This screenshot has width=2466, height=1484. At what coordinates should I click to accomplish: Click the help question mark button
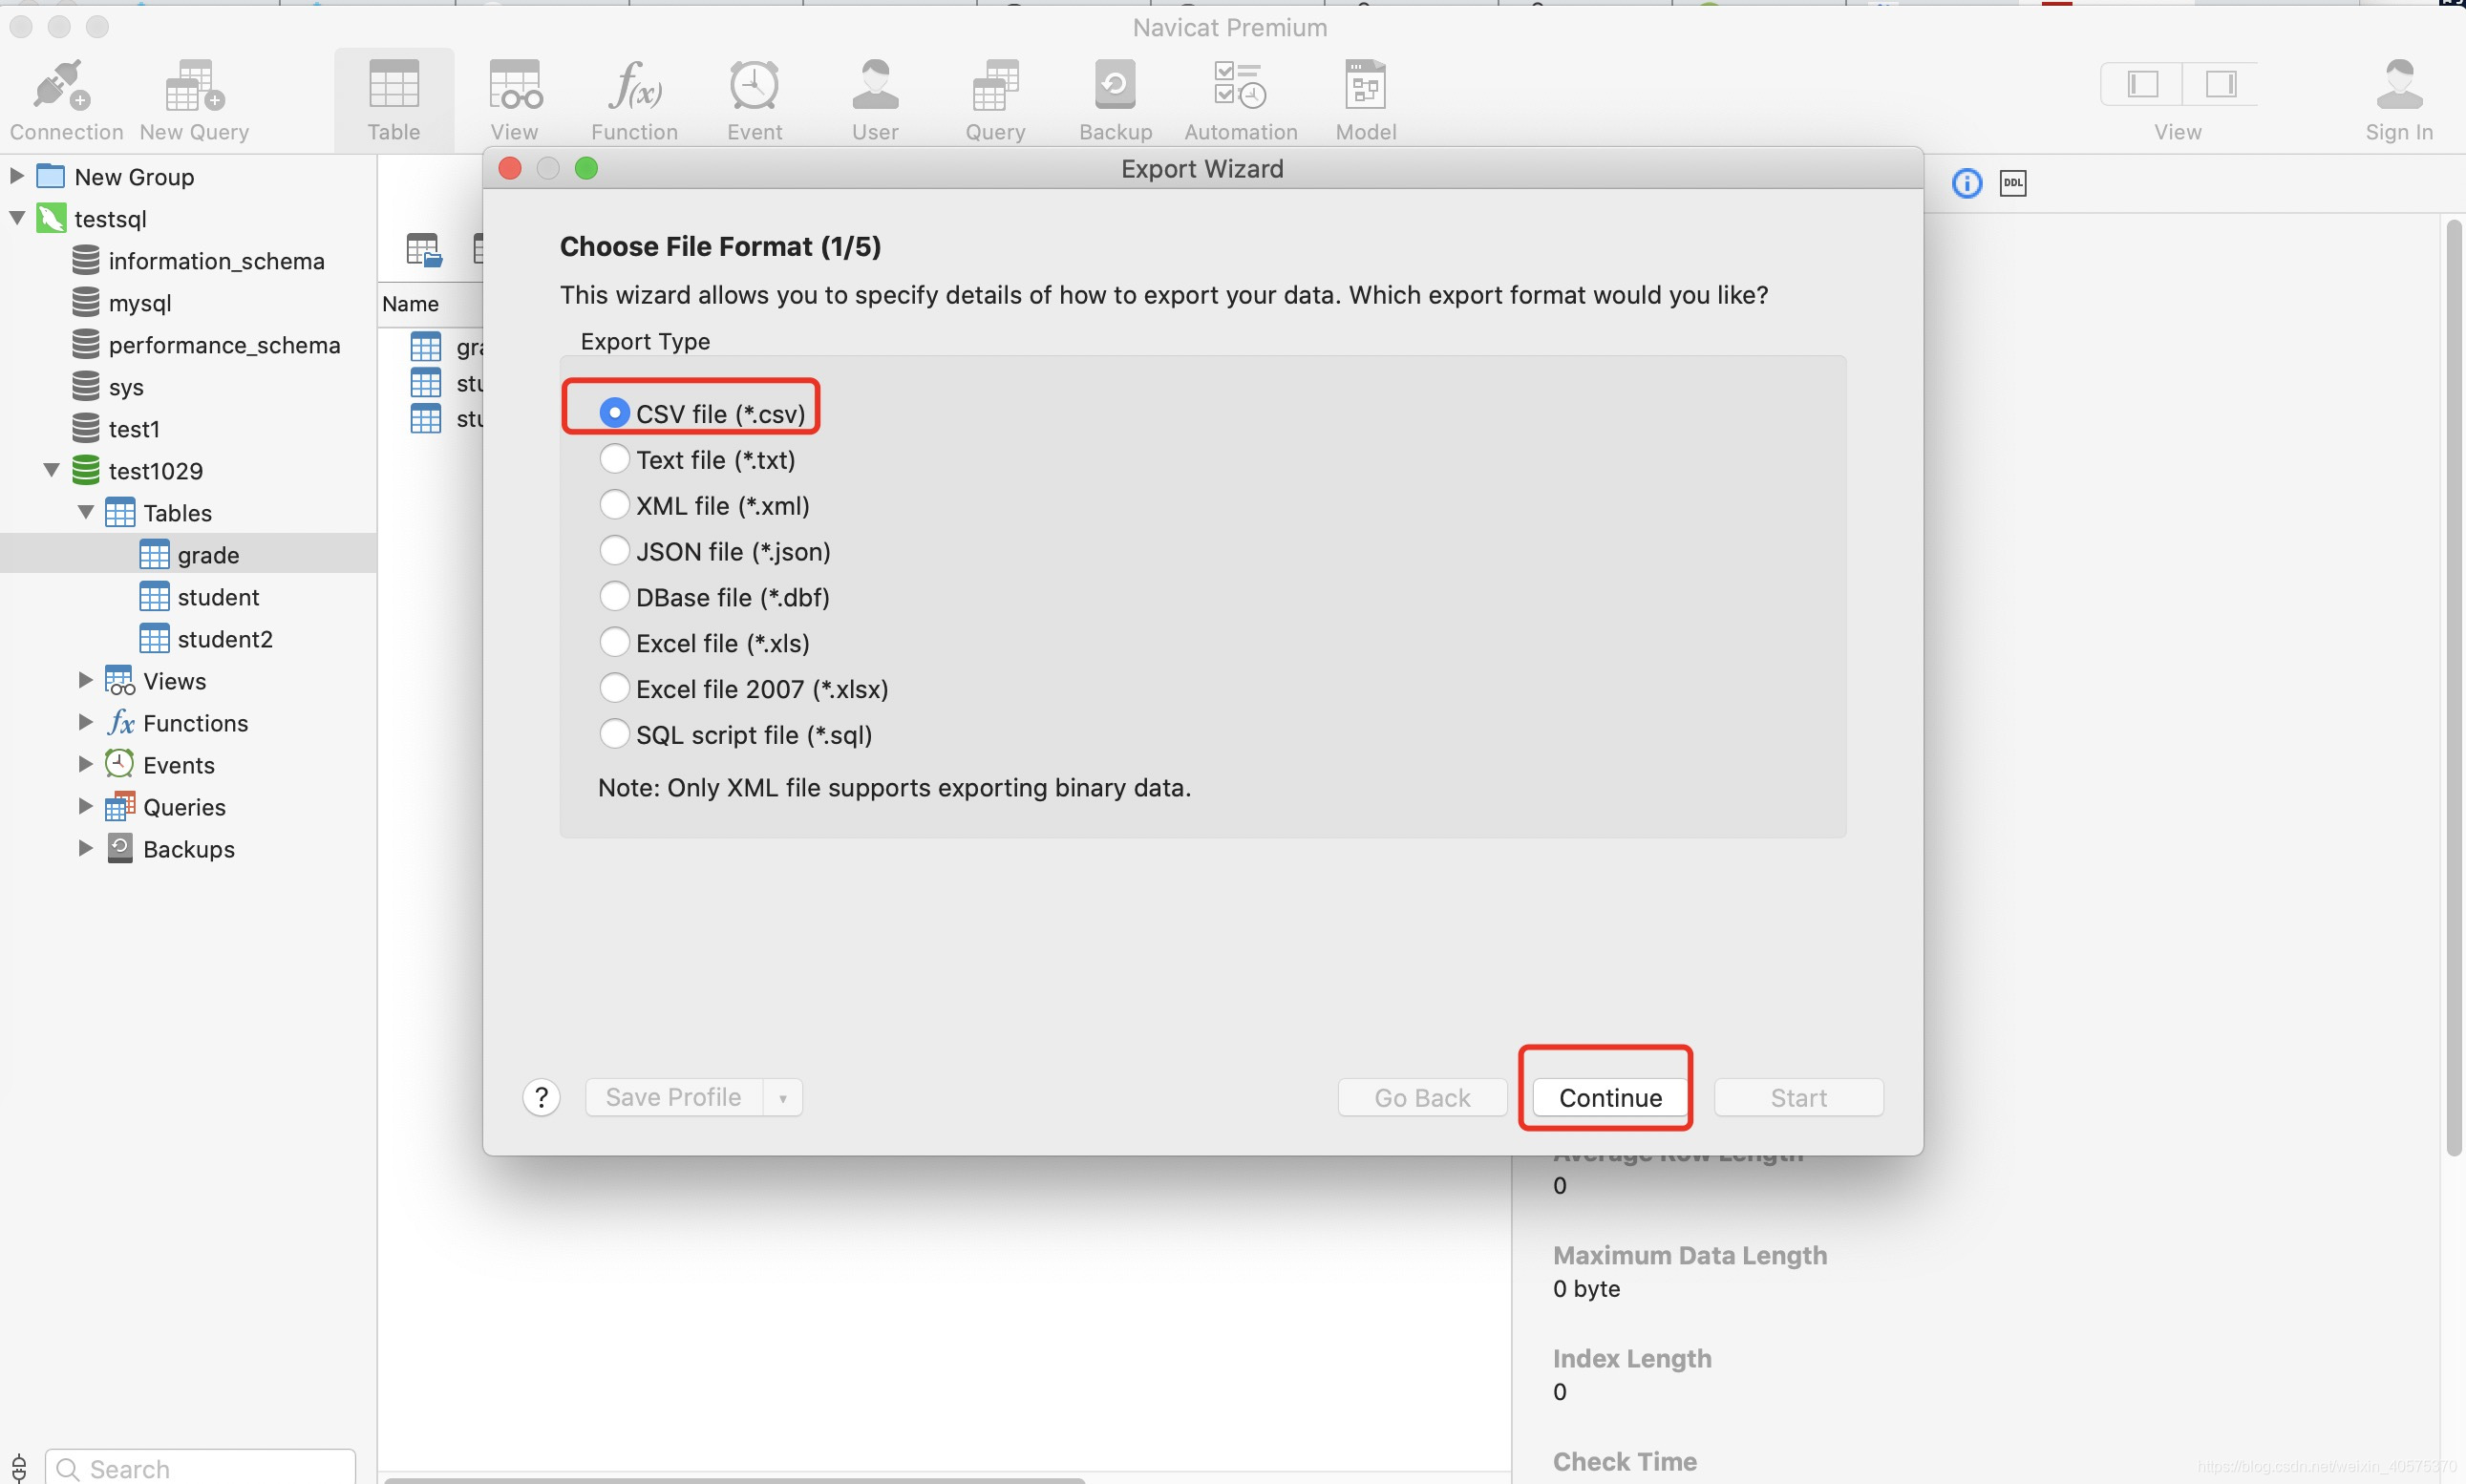point(541,1098)
